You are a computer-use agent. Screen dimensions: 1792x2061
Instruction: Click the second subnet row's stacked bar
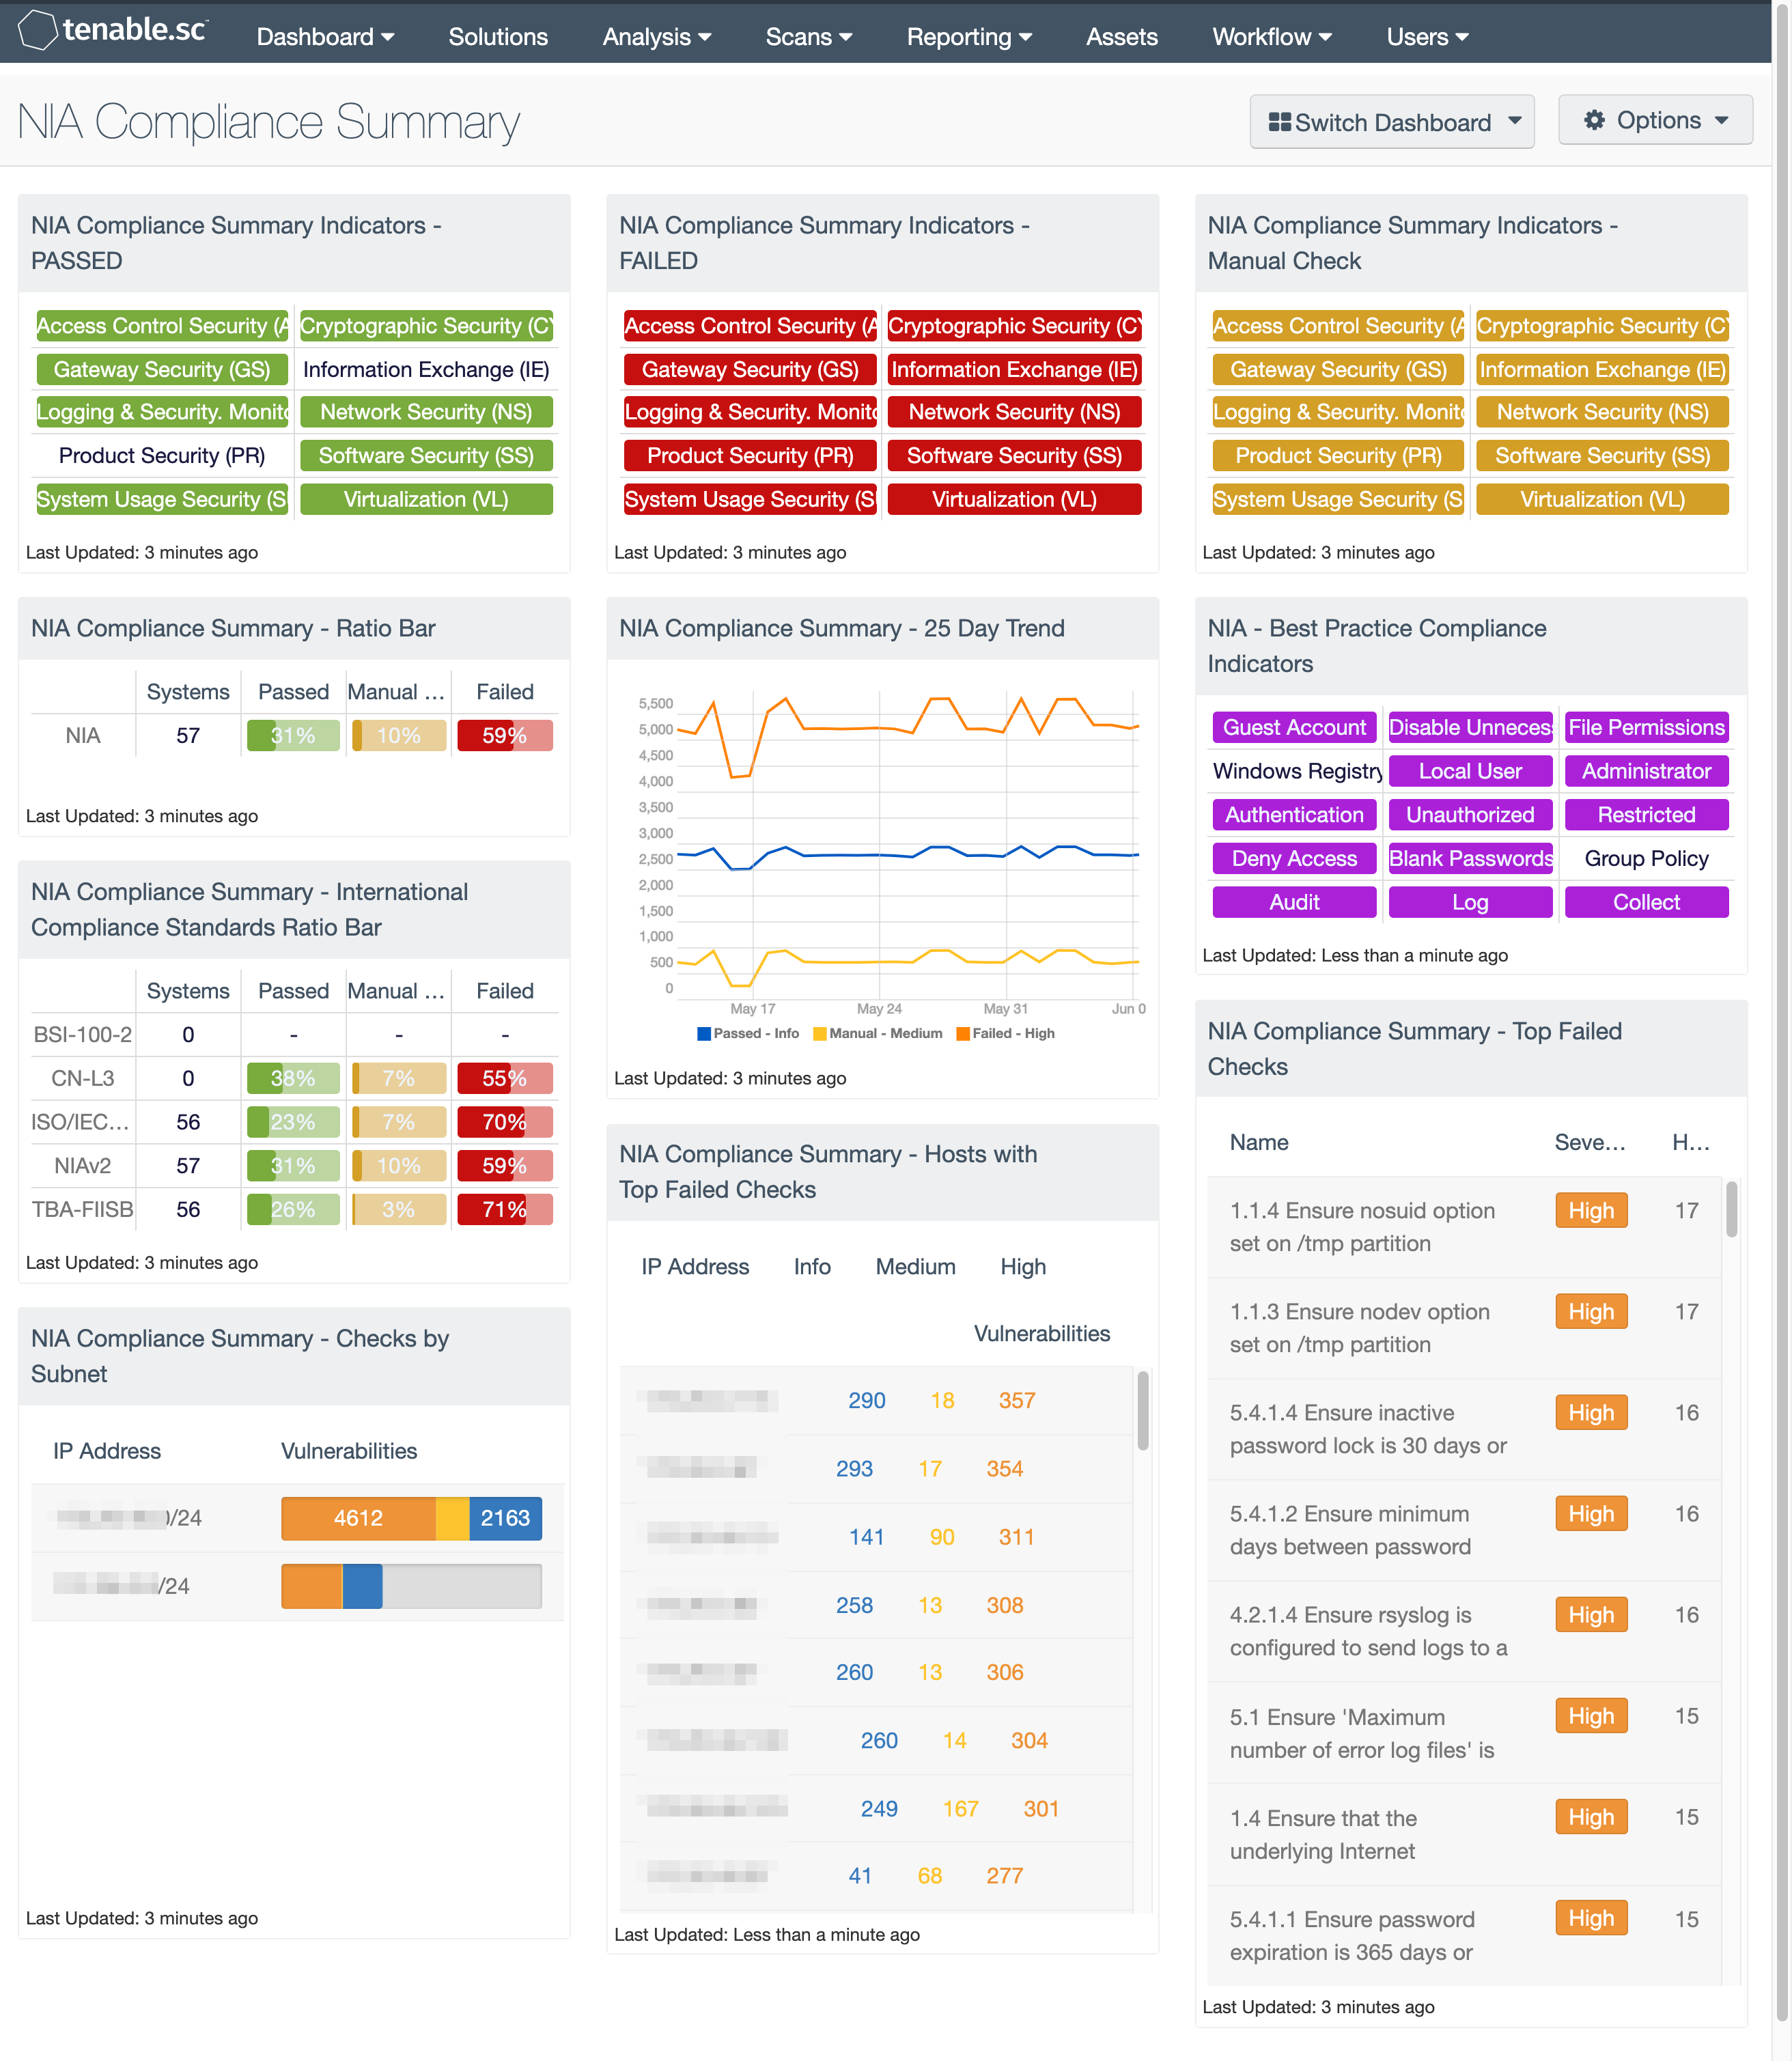(x=411, y=1586)
